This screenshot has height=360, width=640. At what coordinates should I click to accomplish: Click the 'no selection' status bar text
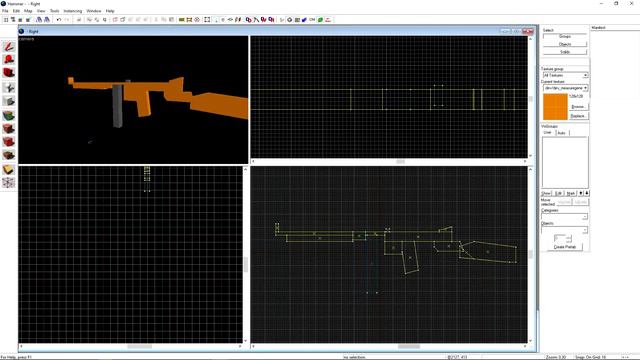click(354, 357)
